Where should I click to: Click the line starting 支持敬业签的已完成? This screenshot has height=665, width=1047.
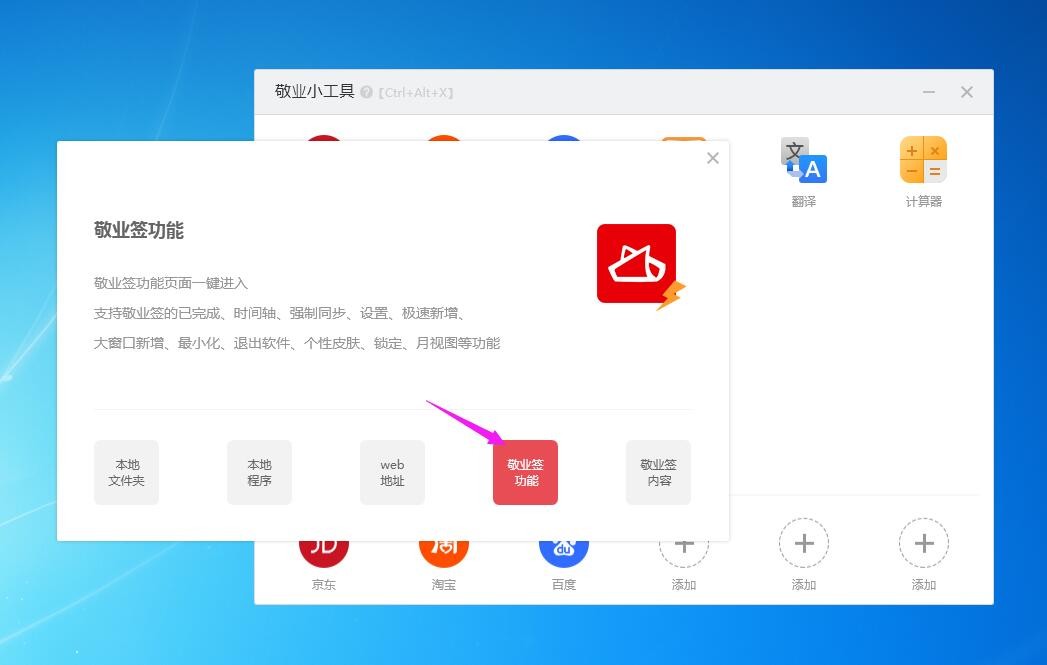pyautogui.click(x=279, y=313)
